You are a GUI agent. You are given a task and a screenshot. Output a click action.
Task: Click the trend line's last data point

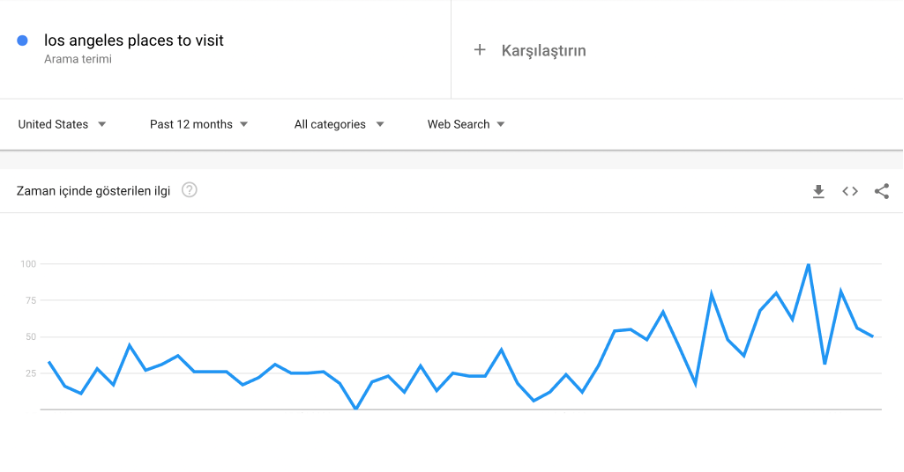[872, 336]
